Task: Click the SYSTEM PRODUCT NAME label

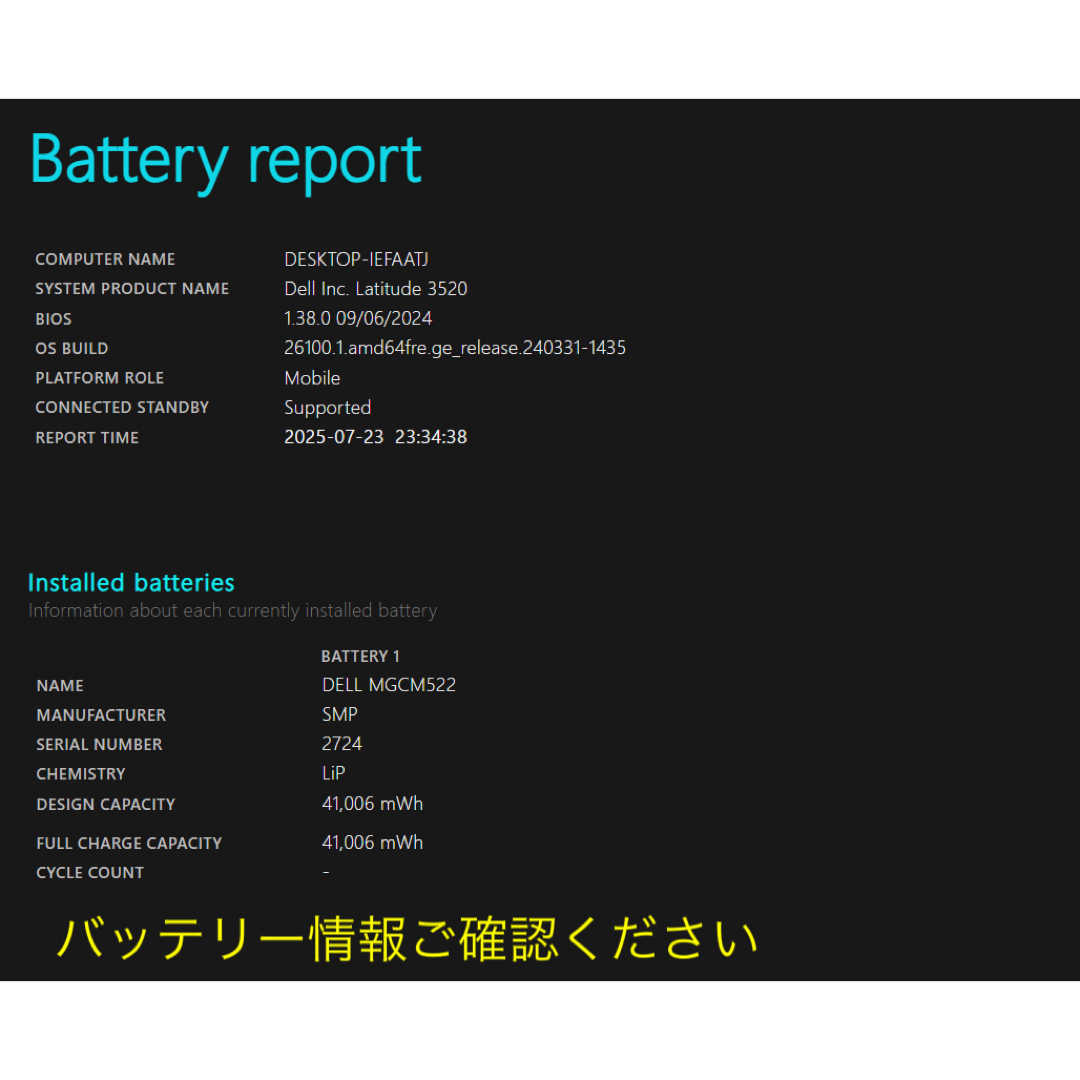Action: (x=132, y=289)
